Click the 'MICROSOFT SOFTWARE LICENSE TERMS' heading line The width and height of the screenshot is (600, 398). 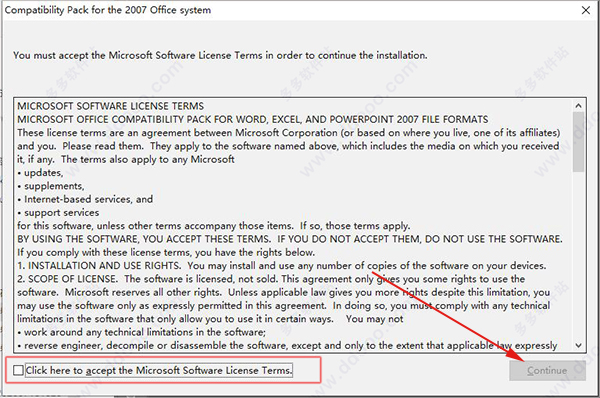point(111,106)
